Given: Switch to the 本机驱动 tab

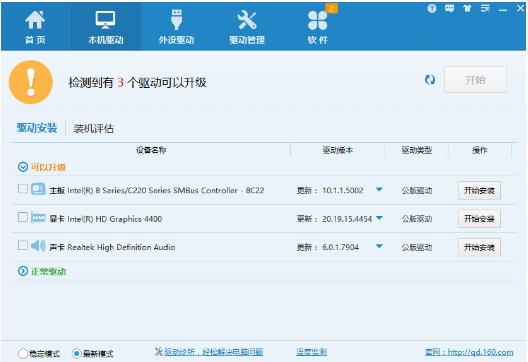Looking at the screenshot, I should [105, 27].
